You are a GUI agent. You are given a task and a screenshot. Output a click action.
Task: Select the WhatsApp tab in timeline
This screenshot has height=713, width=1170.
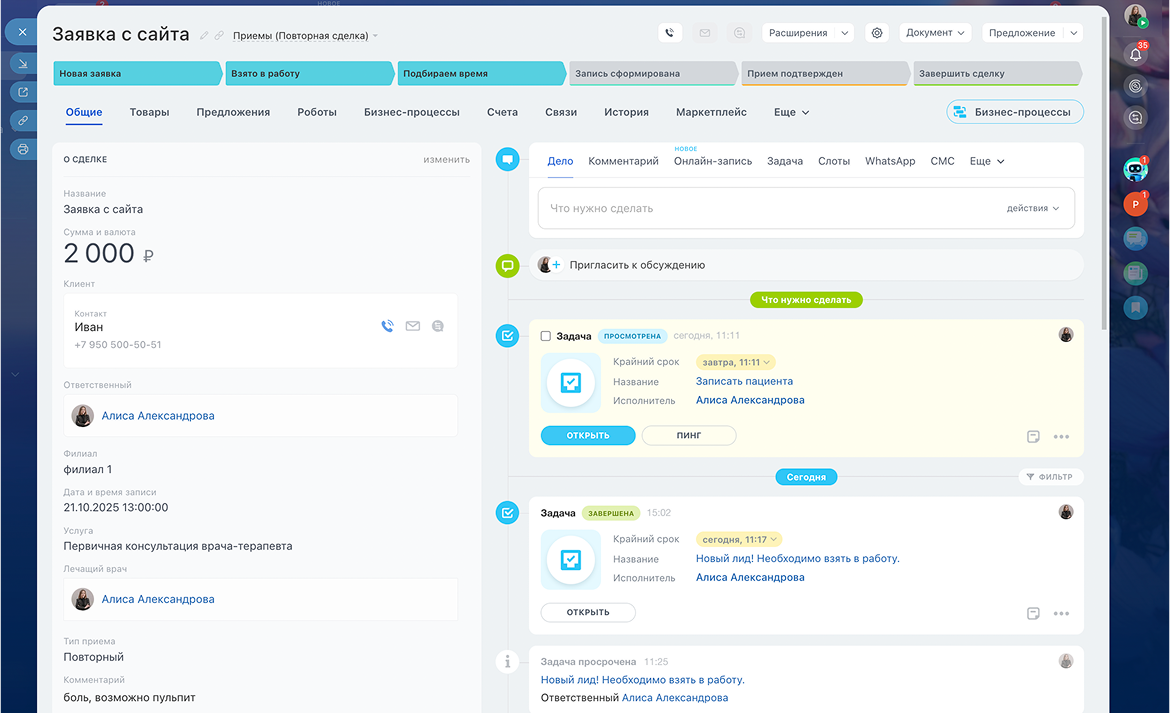coord(889,161)
